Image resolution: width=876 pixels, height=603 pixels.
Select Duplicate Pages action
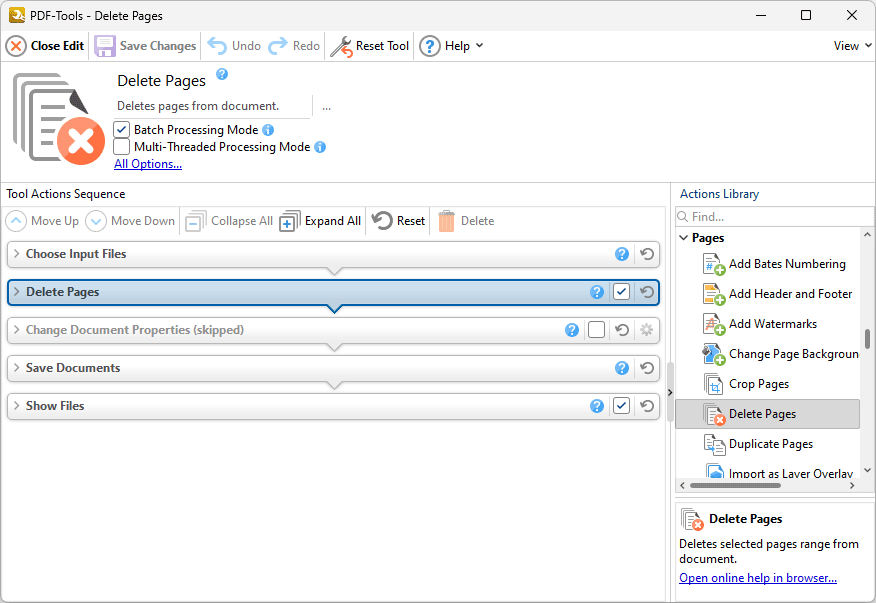pos(759,444)
